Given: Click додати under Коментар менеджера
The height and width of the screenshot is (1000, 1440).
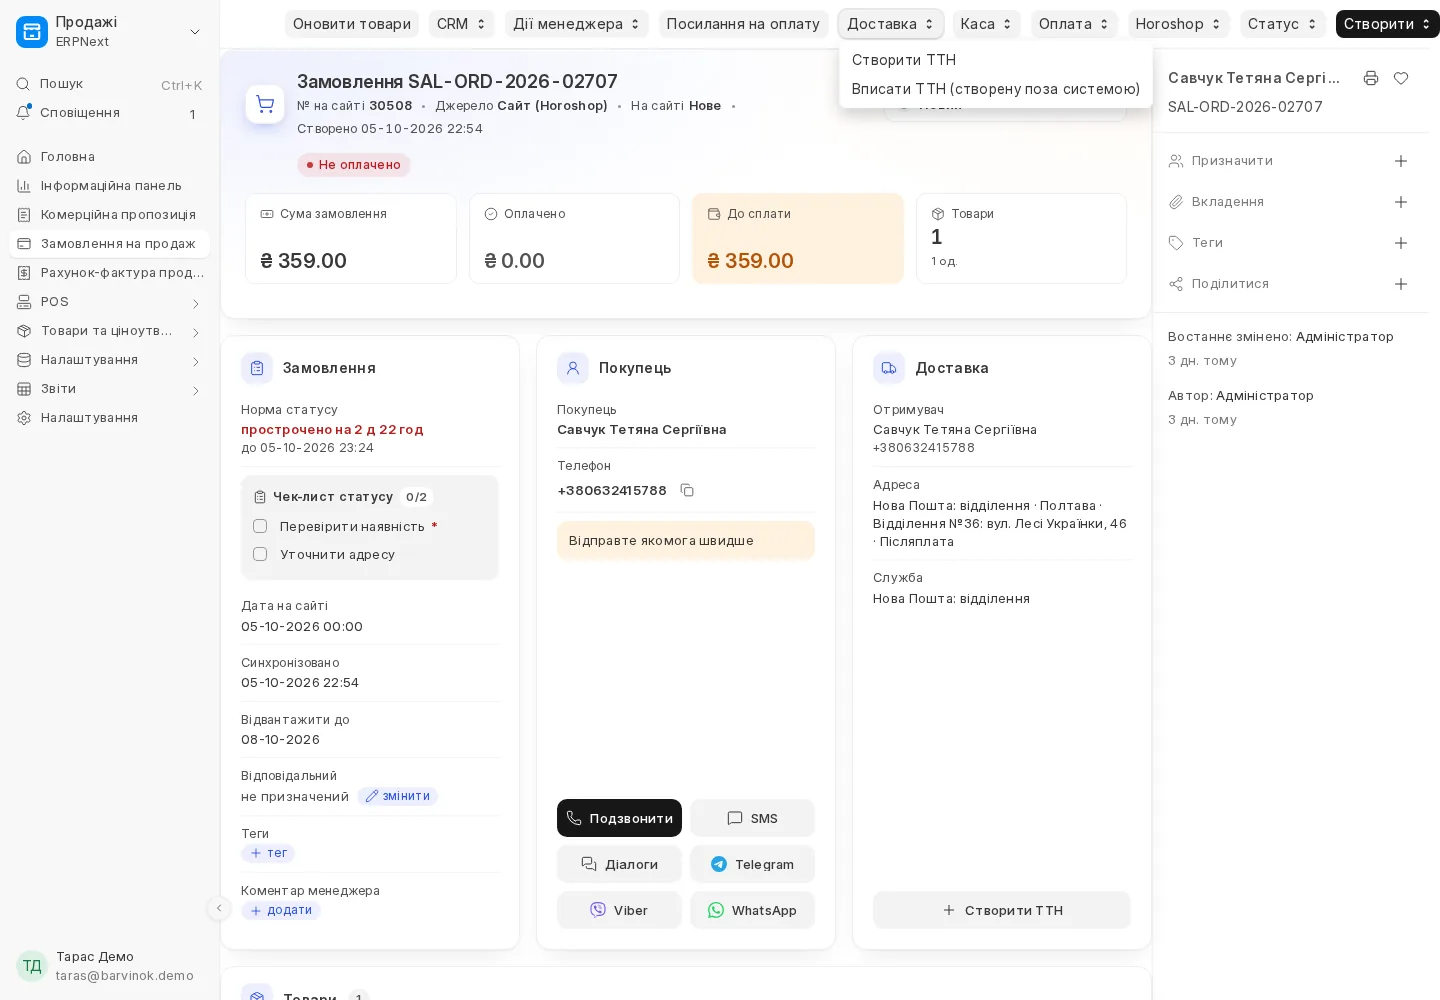Looking at the screenshot, I should 281,910.
